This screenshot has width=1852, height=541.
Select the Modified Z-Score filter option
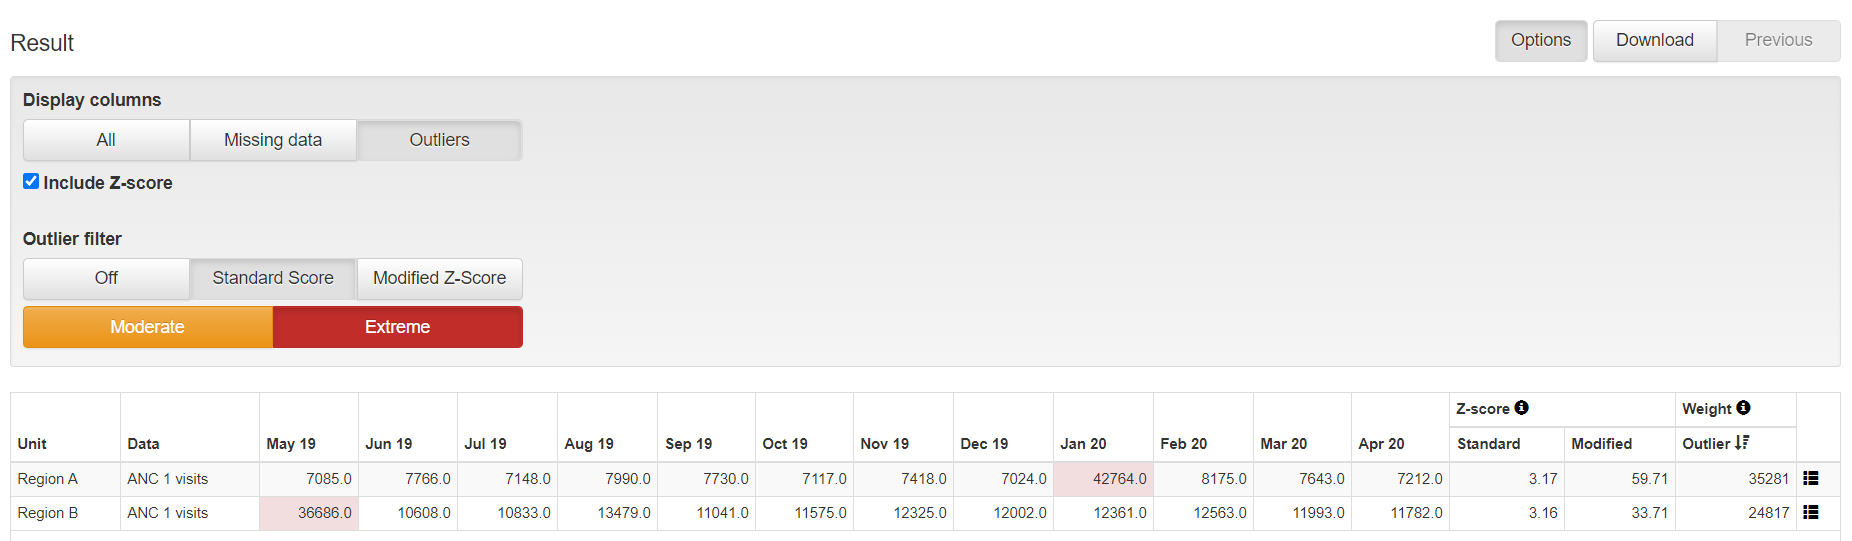(x=440, y=278)
